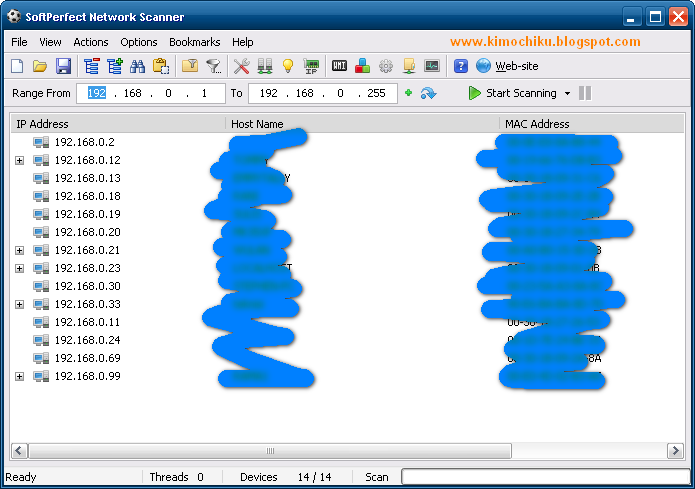
Task: Create a new scan results file
Action: 17,67
